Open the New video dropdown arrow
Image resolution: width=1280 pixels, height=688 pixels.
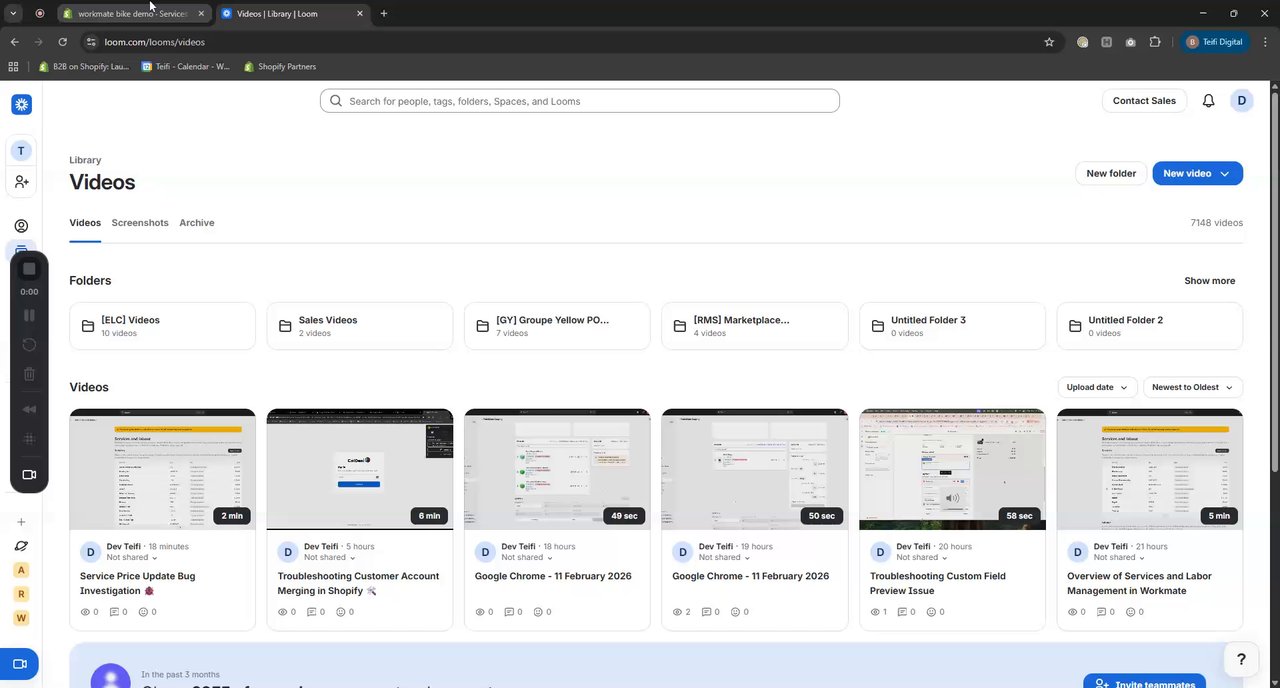click(1225, 173)
